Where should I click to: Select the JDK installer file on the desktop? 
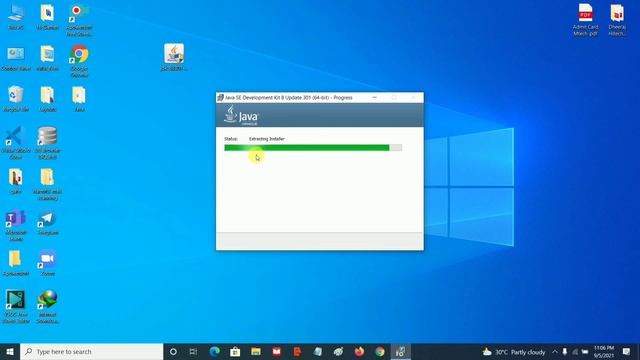(174, 58)
